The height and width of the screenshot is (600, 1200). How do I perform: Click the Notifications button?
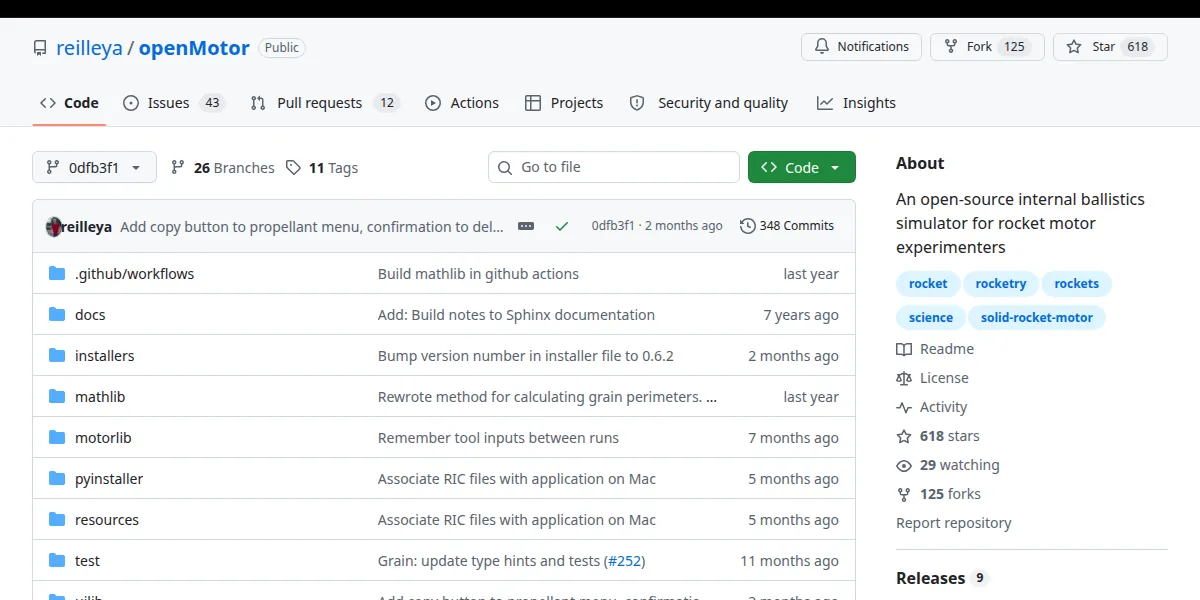click(861, 47)
